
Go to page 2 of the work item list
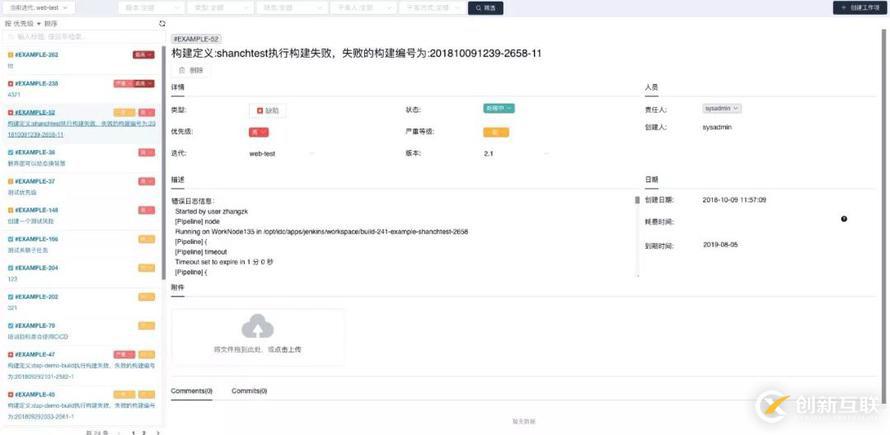(x=144, y=433)
